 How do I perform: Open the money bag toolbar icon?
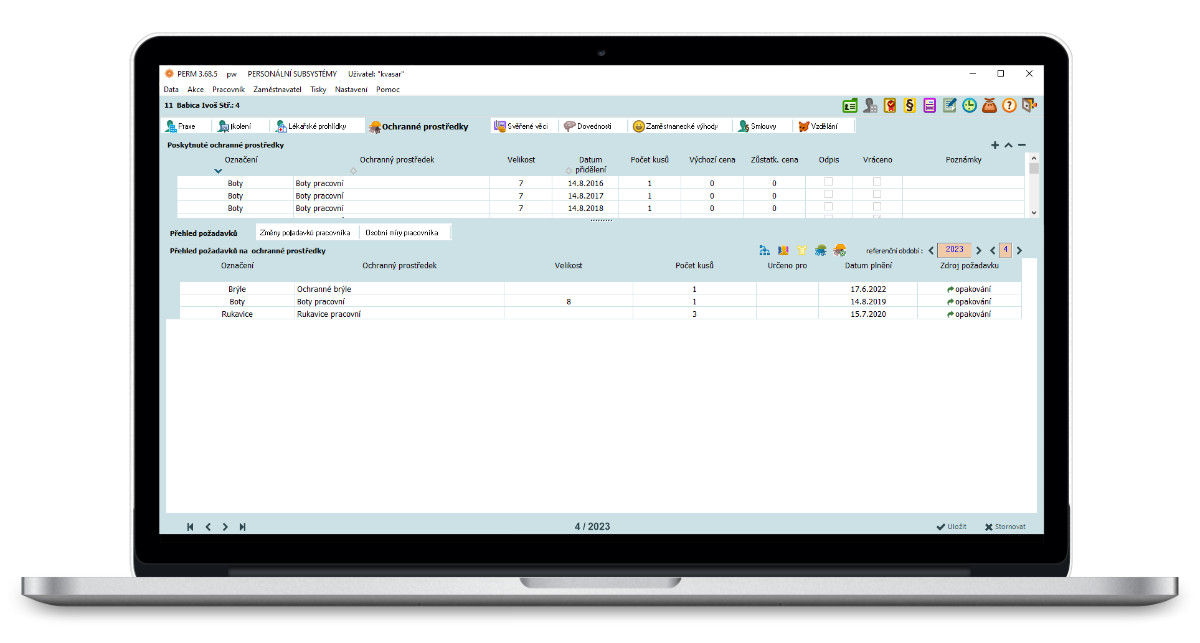coord(990,105)
